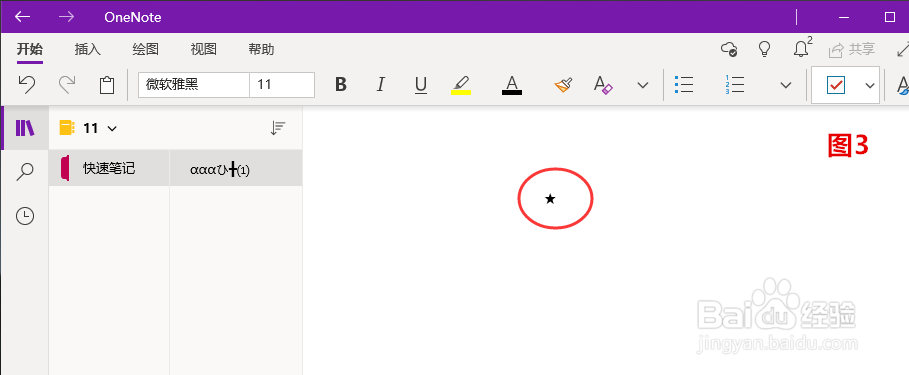Switch to the 帮助 tab
Image resolution: width=909 pixels, height=375 pixels.
coord(261,49)
